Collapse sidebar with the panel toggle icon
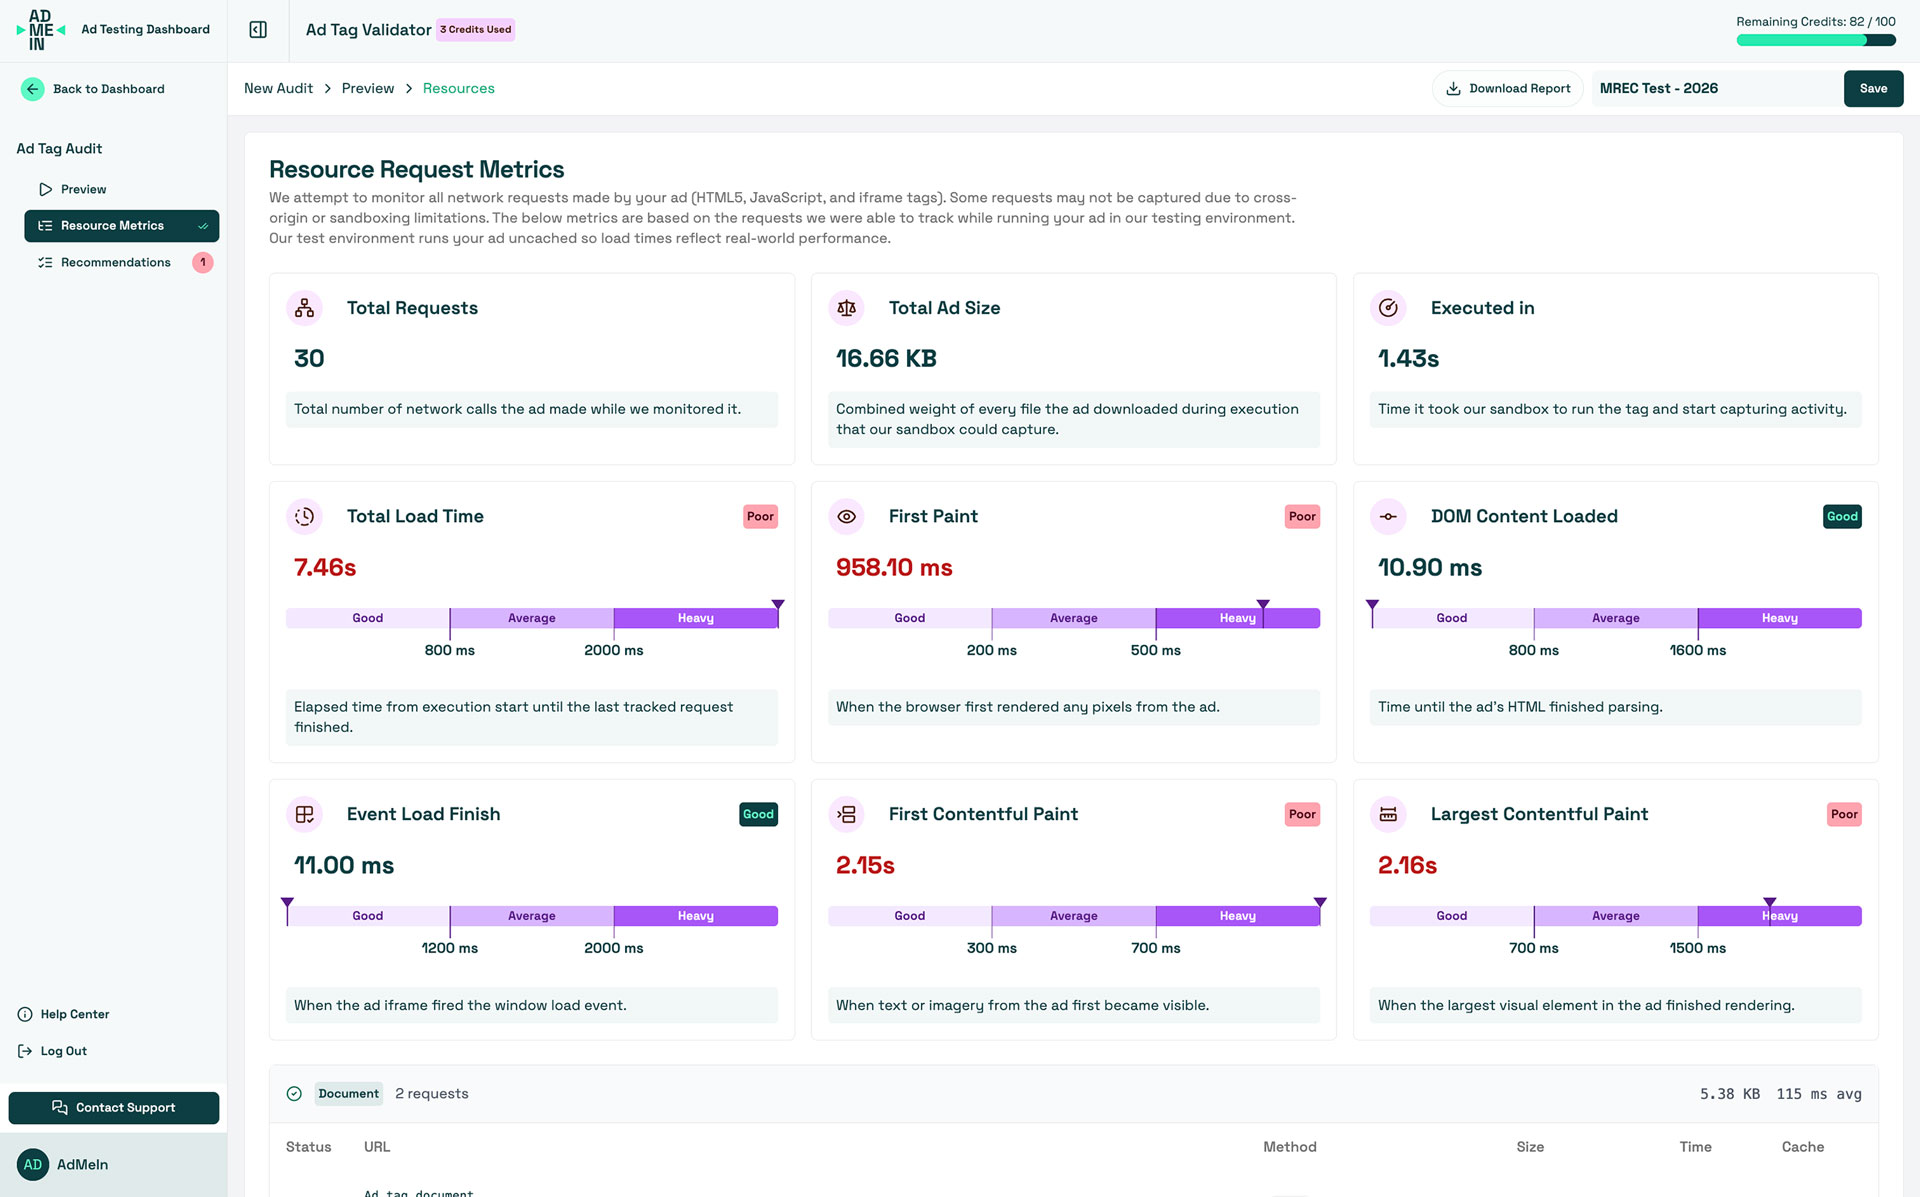 258,30
